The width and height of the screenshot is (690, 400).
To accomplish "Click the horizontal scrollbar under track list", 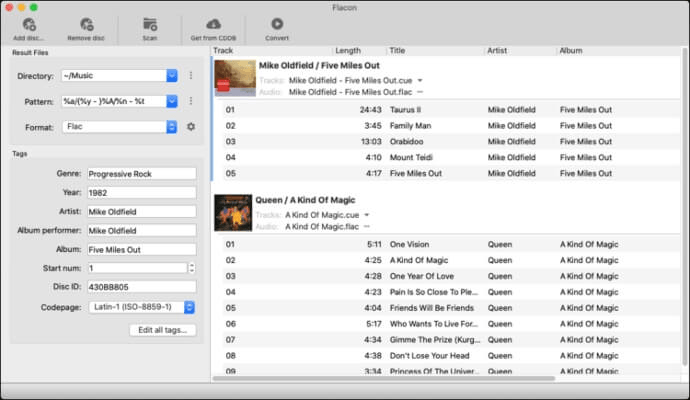I will [x=384, y=378].
